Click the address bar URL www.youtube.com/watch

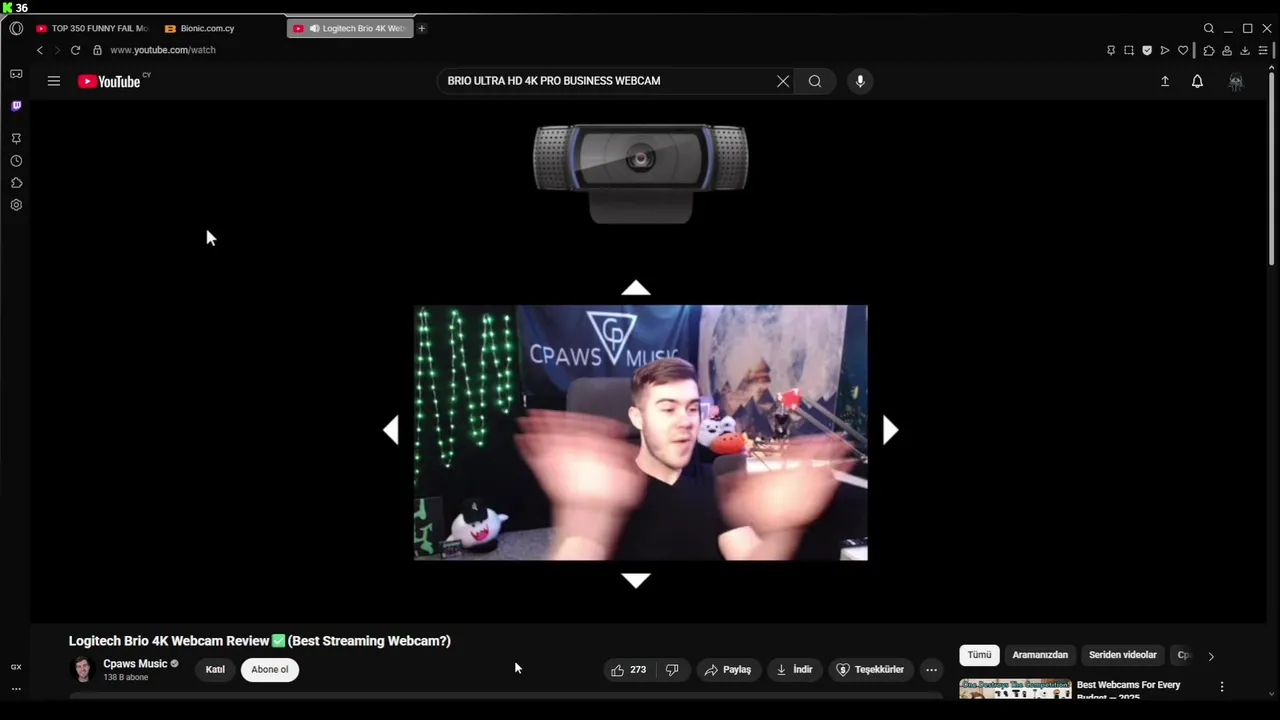click(x=163, y=50)
